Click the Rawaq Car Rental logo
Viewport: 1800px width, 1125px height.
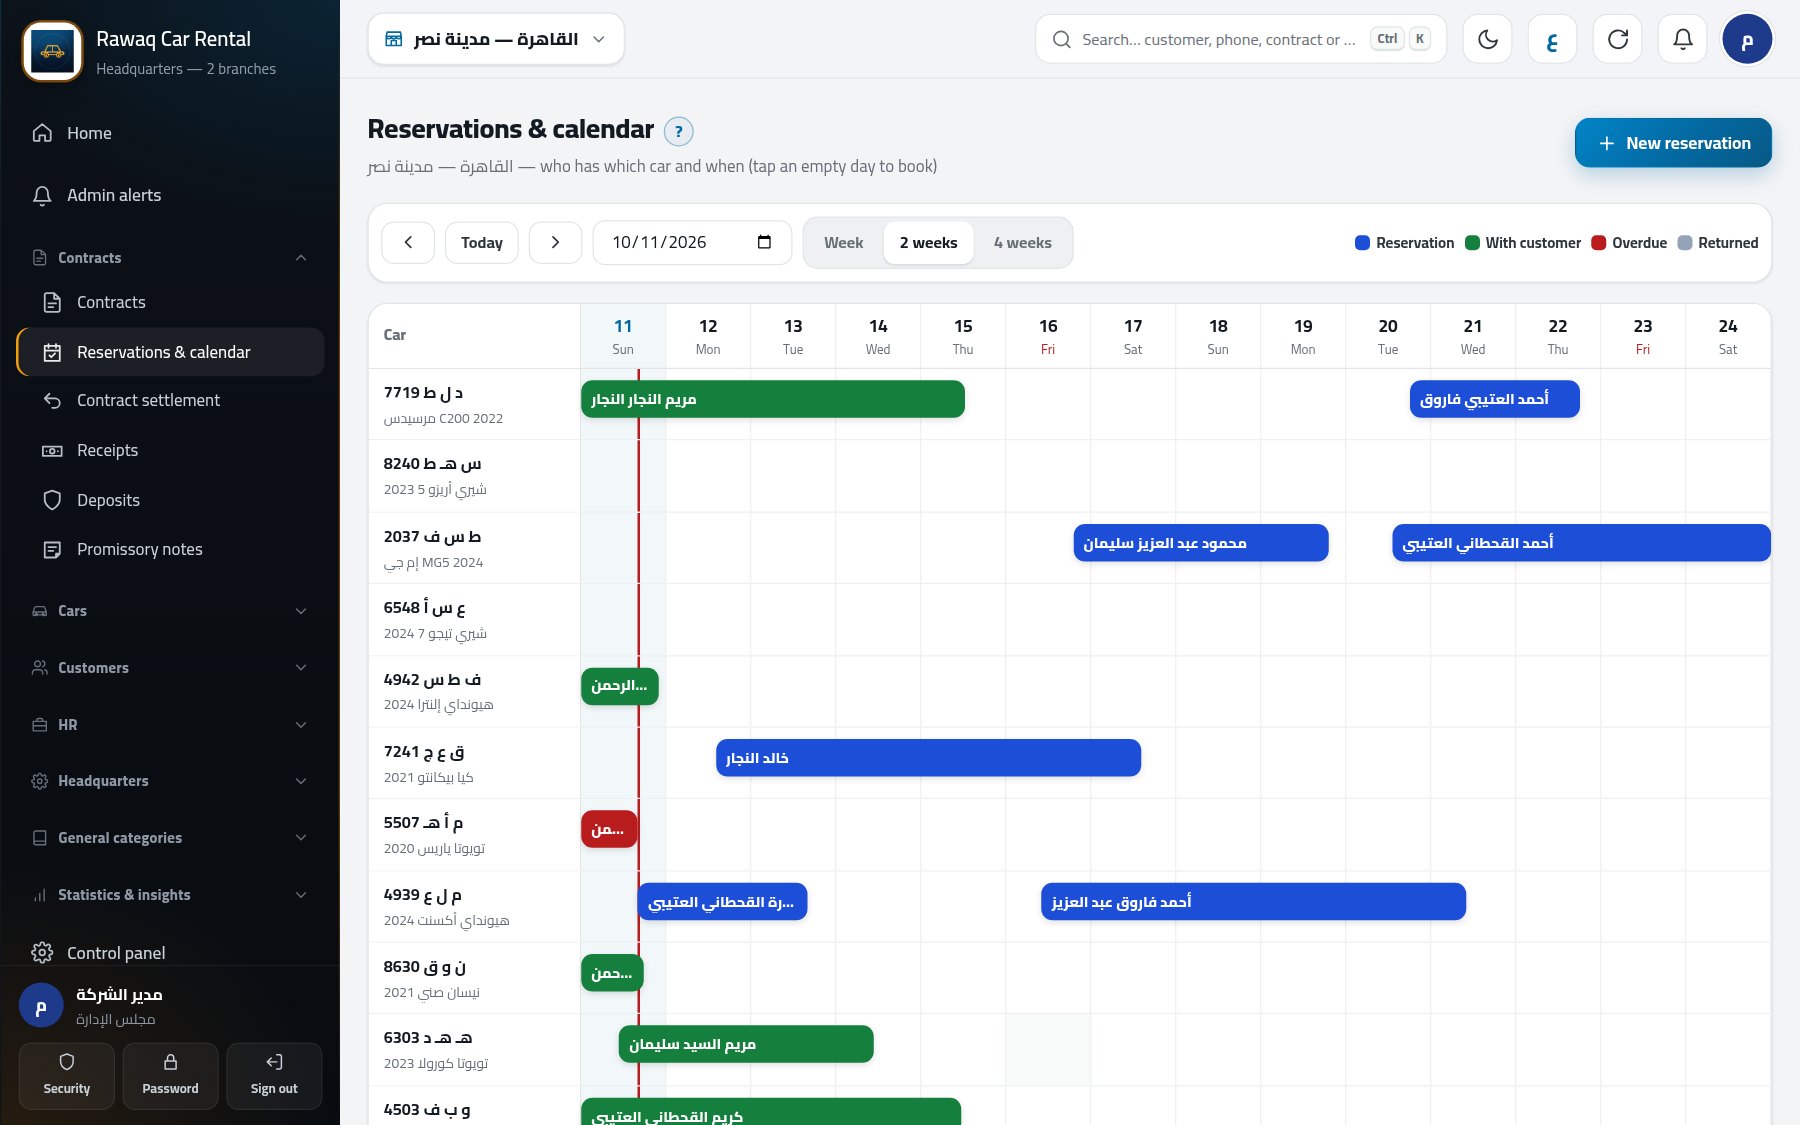point(52,51)
